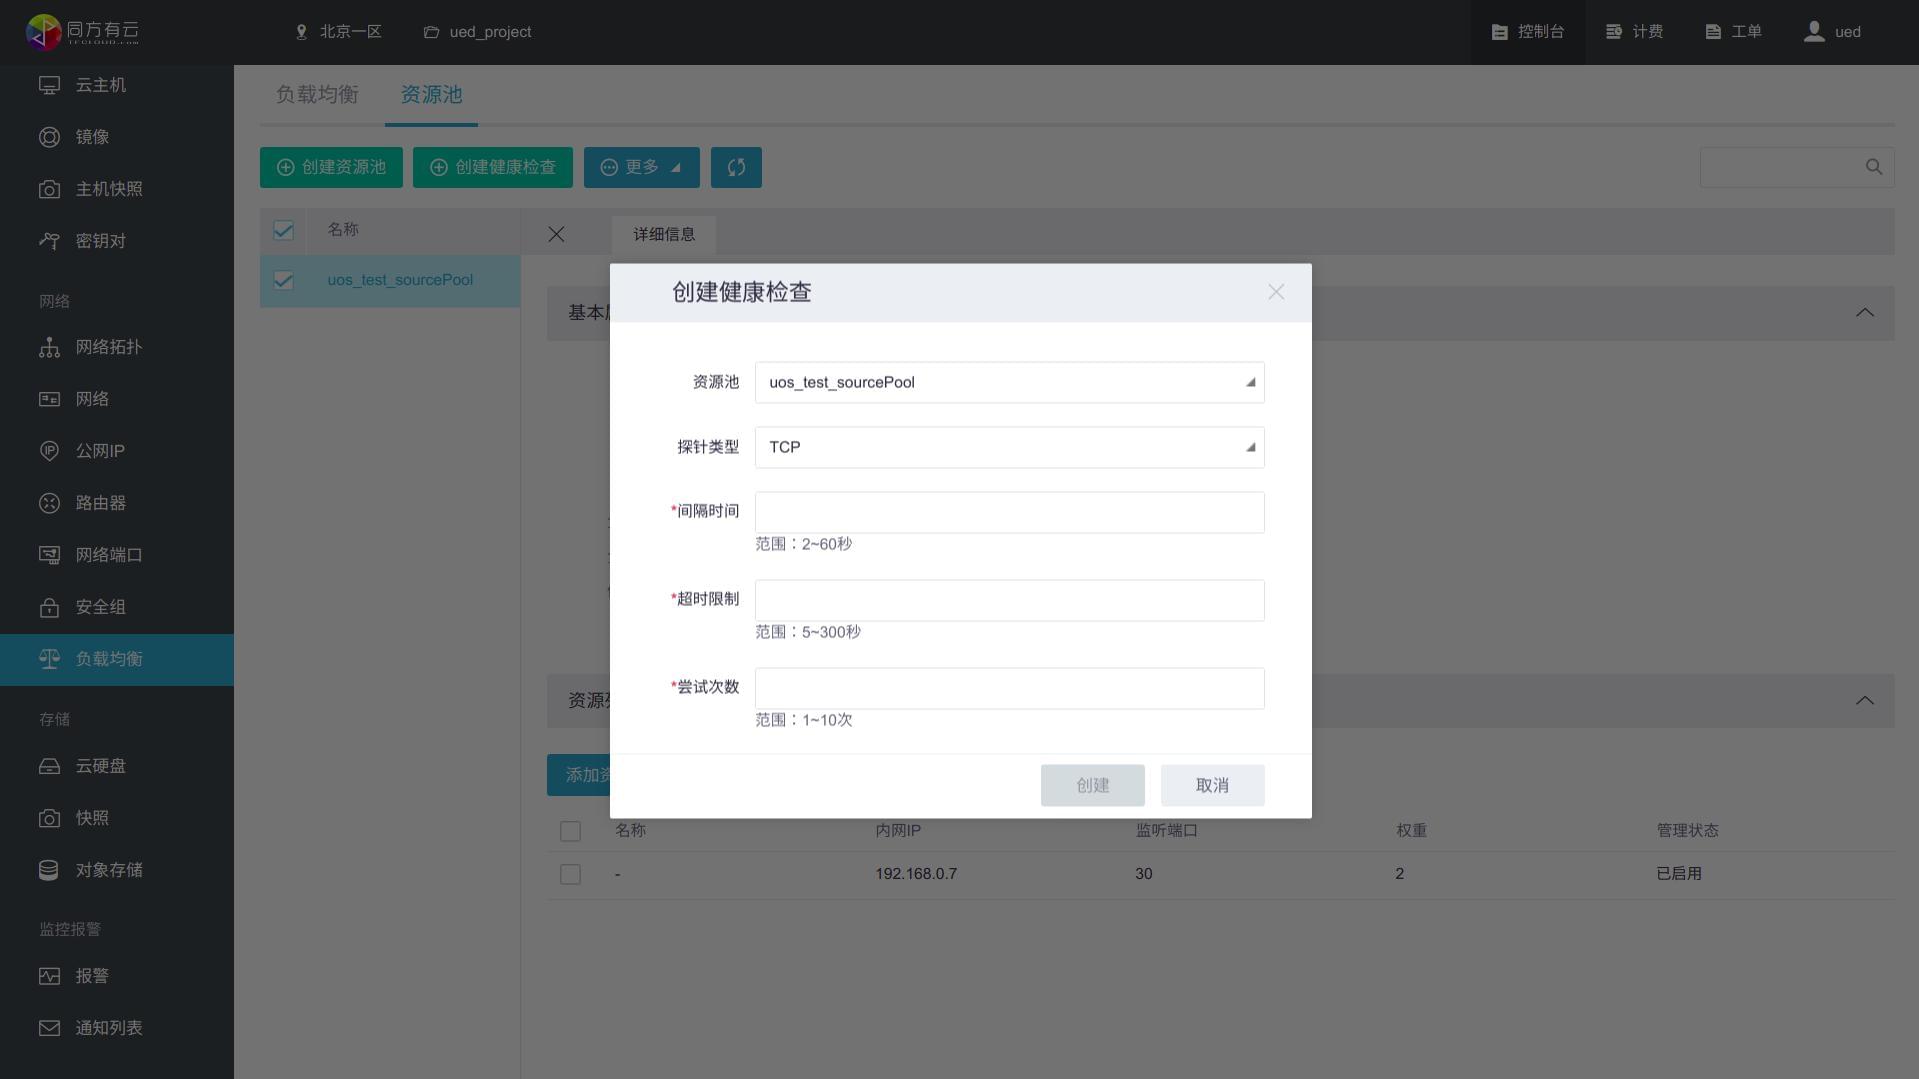
Task: Check the 192.168.0.7 row checkbox
Action: (x=570, y=874)
